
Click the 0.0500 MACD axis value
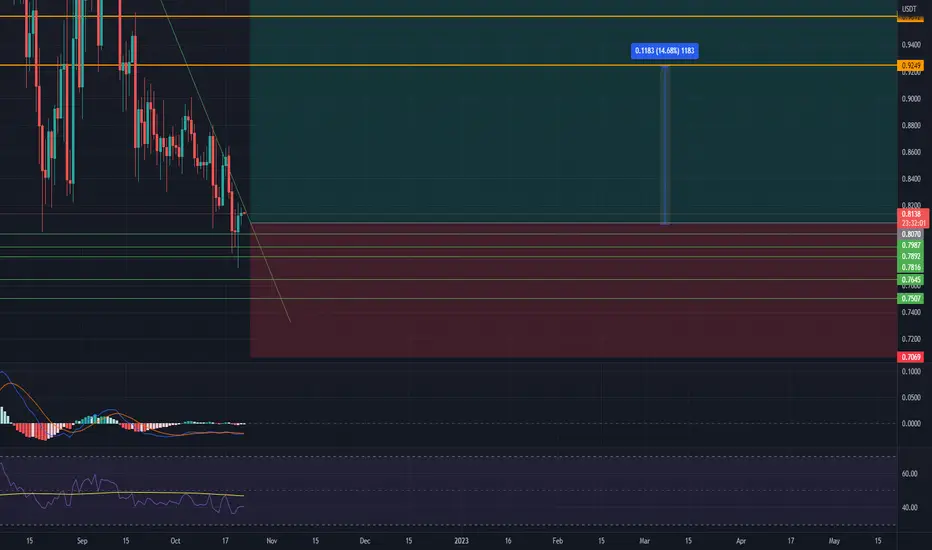[x=911, y=397]
